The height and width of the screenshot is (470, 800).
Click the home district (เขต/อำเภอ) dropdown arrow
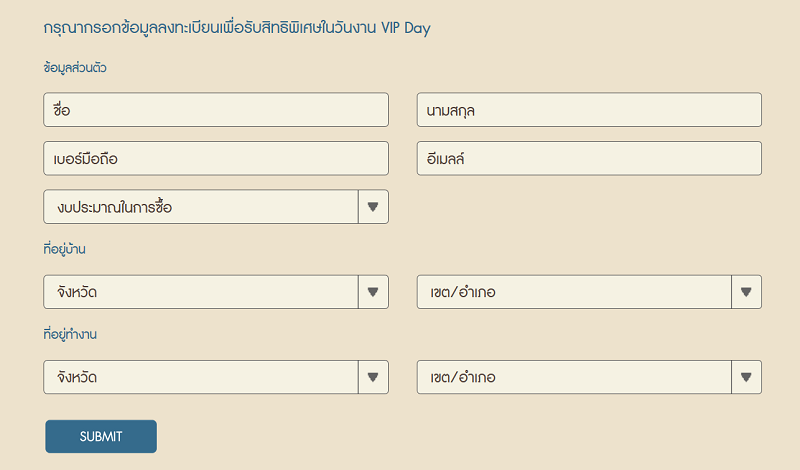click(x=746, y=292)
